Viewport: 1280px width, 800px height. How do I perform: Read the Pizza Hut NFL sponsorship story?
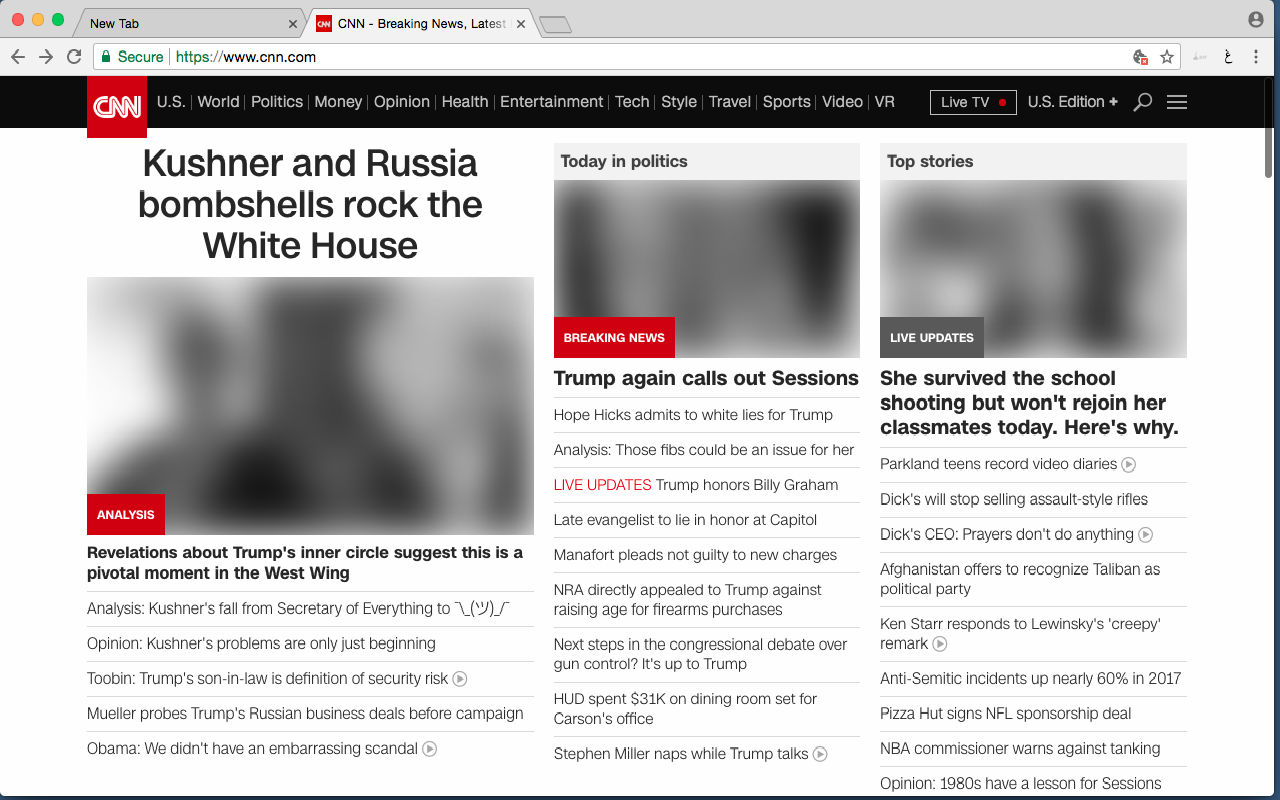[x=1006, y=714]
